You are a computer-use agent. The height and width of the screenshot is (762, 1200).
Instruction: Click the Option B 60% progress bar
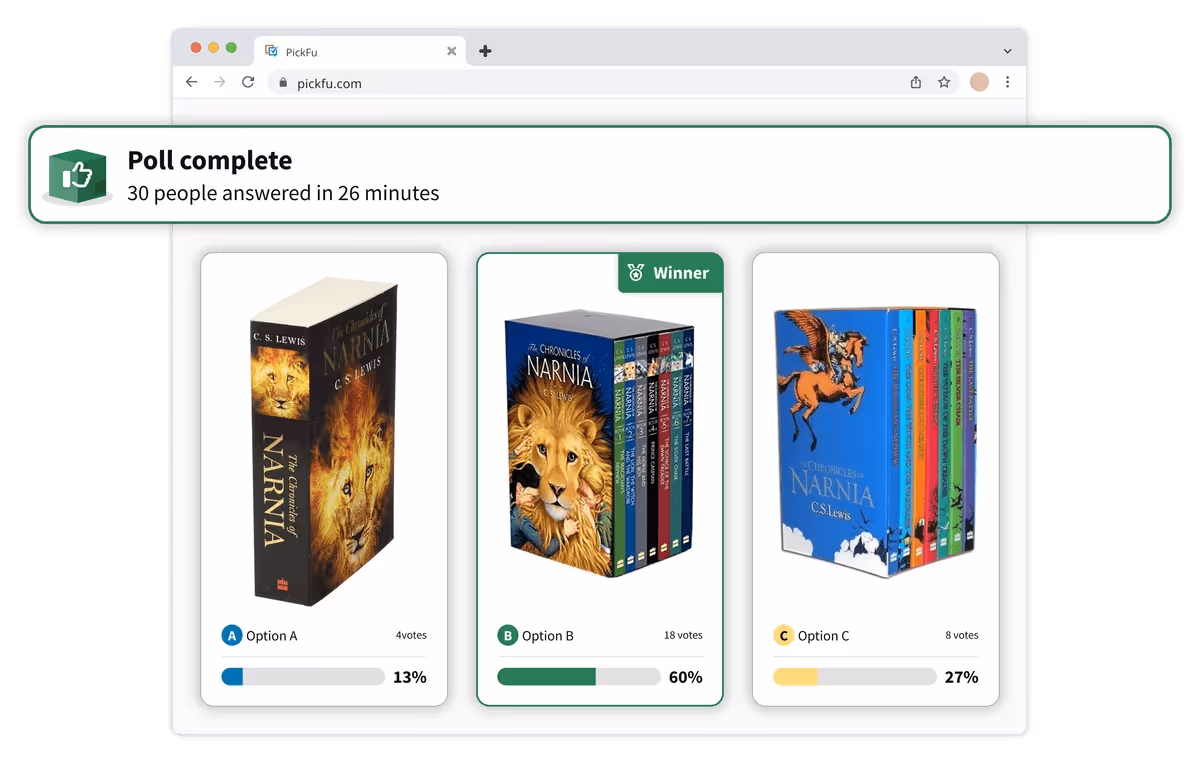tap(579, 677)
